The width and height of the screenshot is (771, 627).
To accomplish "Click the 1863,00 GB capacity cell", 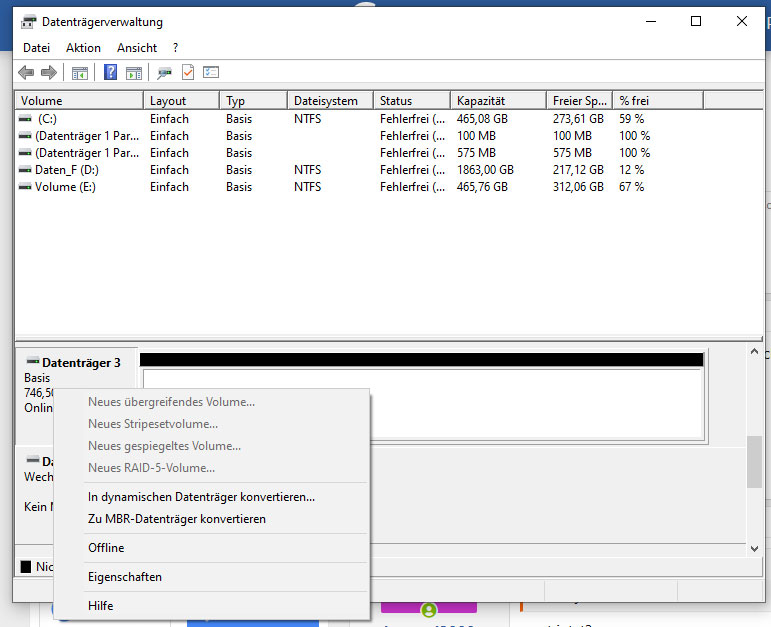I will [485, 170].
